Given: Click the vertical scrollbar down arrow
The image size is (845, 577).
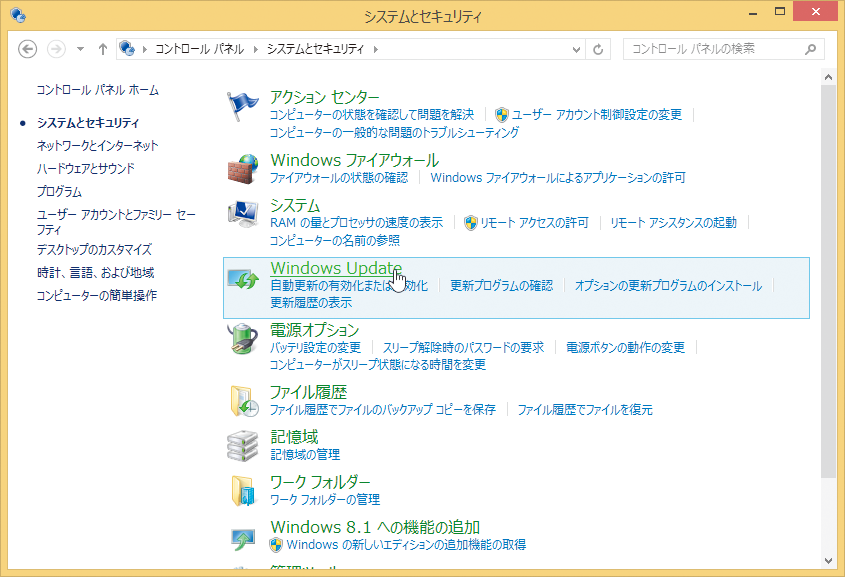Looking at the screenshot, I should pos(828,560).
